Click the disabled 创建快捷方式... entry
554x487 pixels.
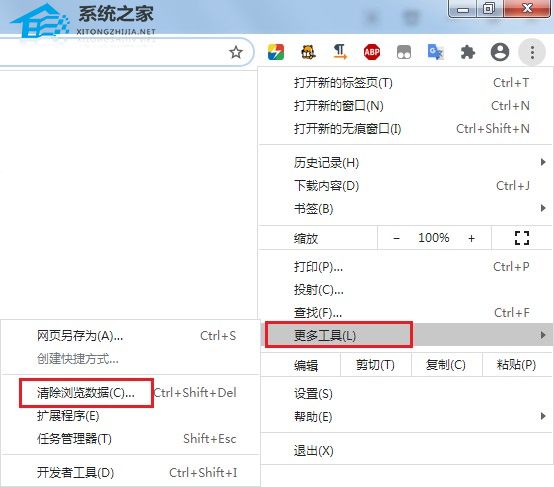click(131, 359)
